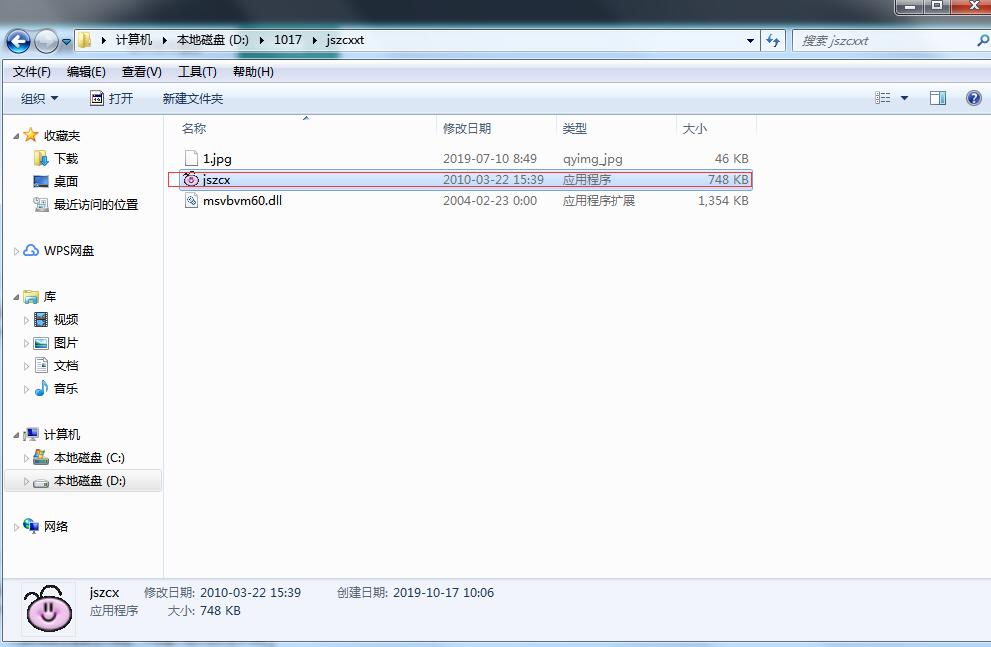Viewport: 991px width, 647px height.
Task: Click the greyed Forward arrow button
Action: [46, 42]
